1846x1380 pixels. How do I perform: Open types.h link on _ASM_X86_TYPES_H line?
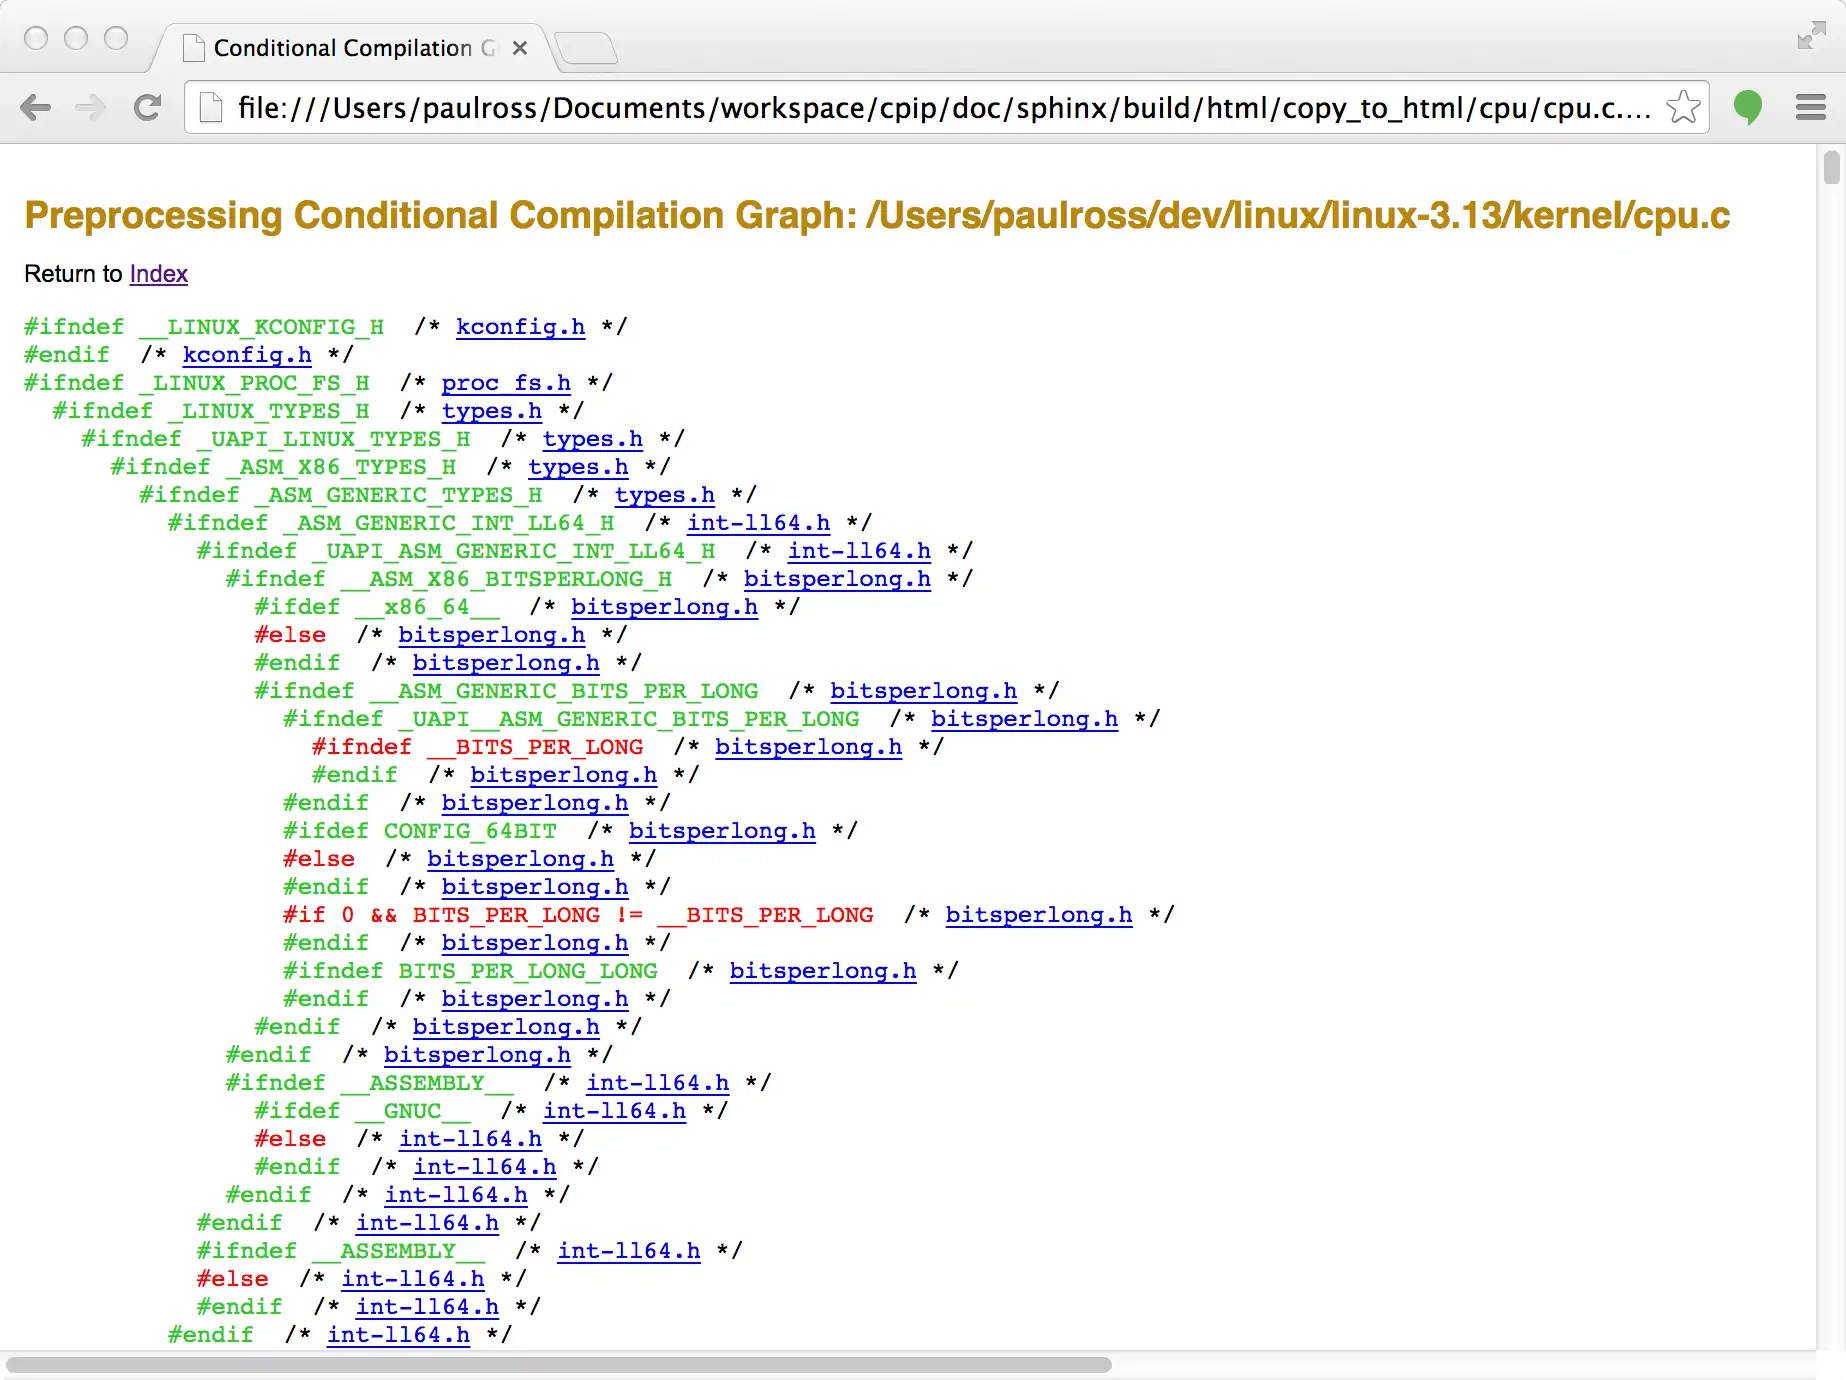(578, 467)
